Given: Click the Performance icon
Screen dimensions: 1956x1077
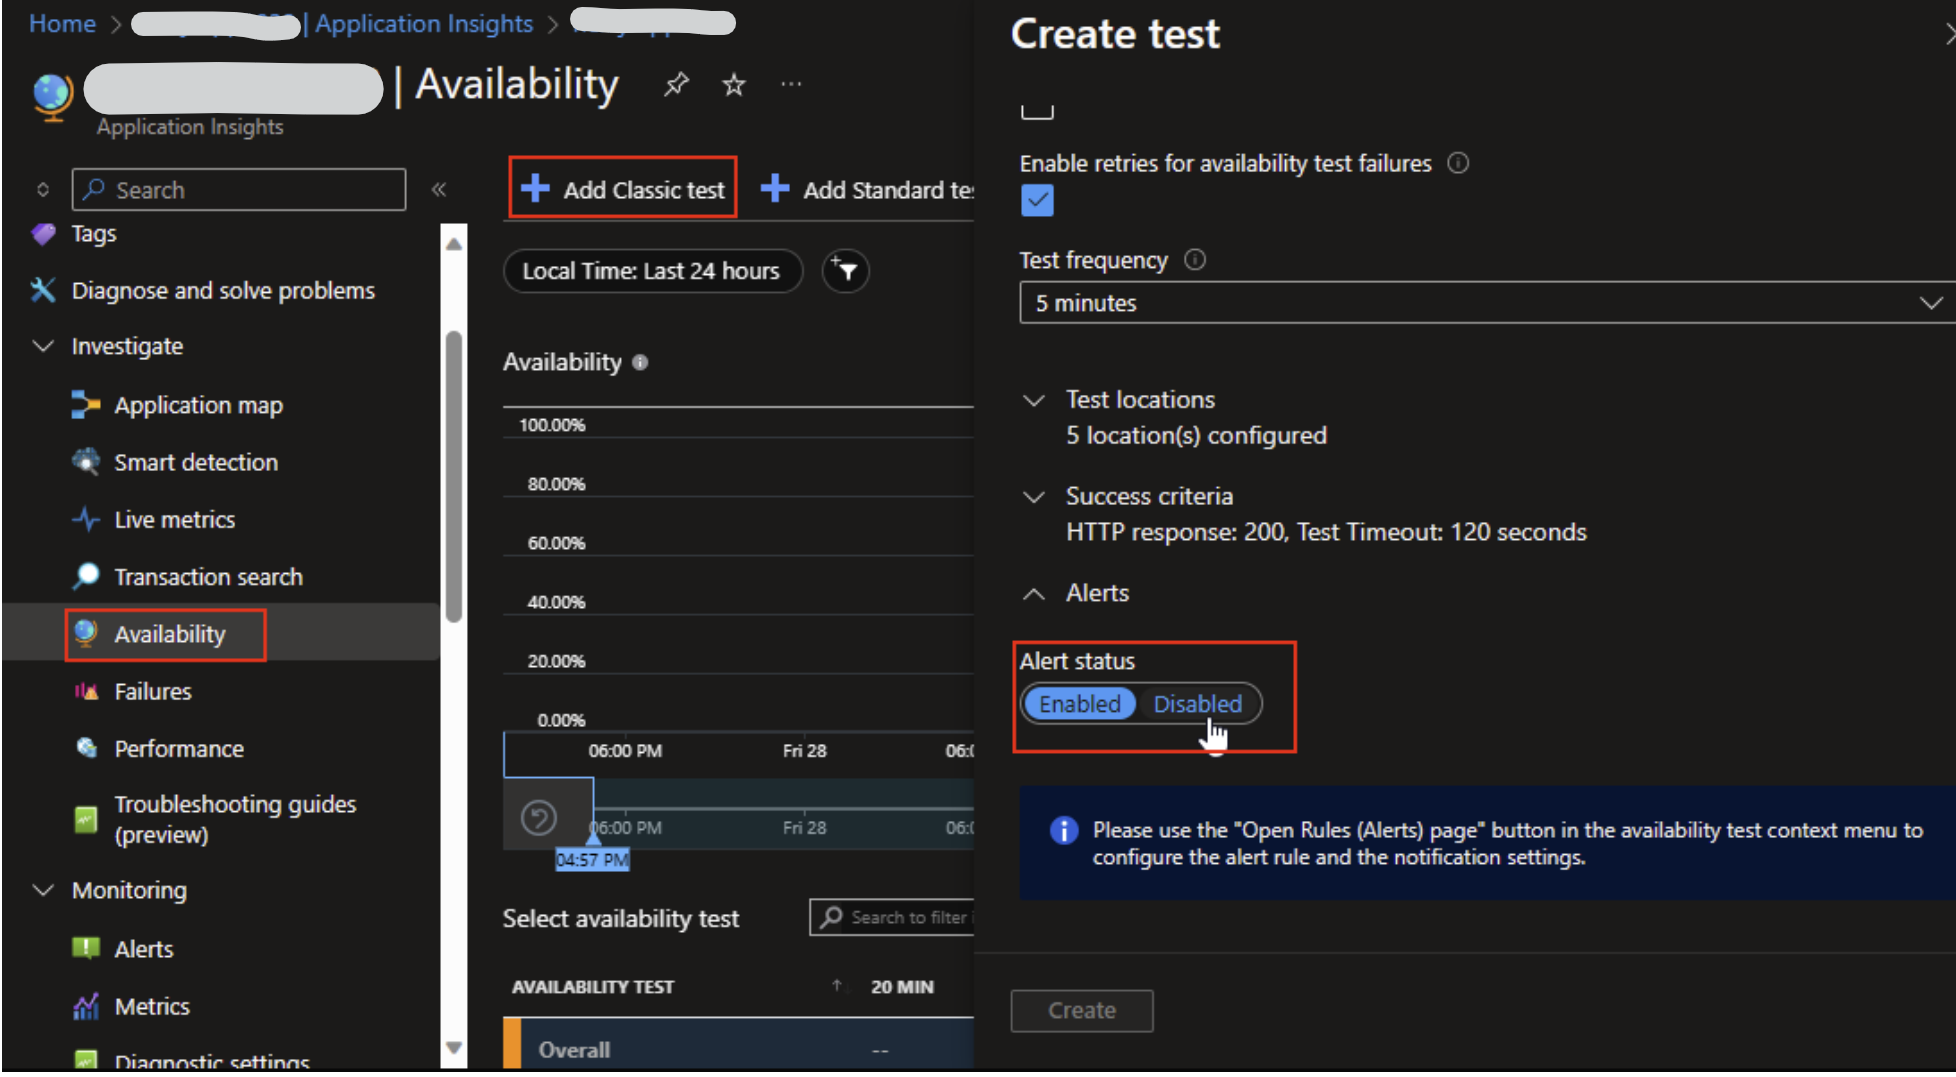Looking at the screenshot, I should pos(86,748).
